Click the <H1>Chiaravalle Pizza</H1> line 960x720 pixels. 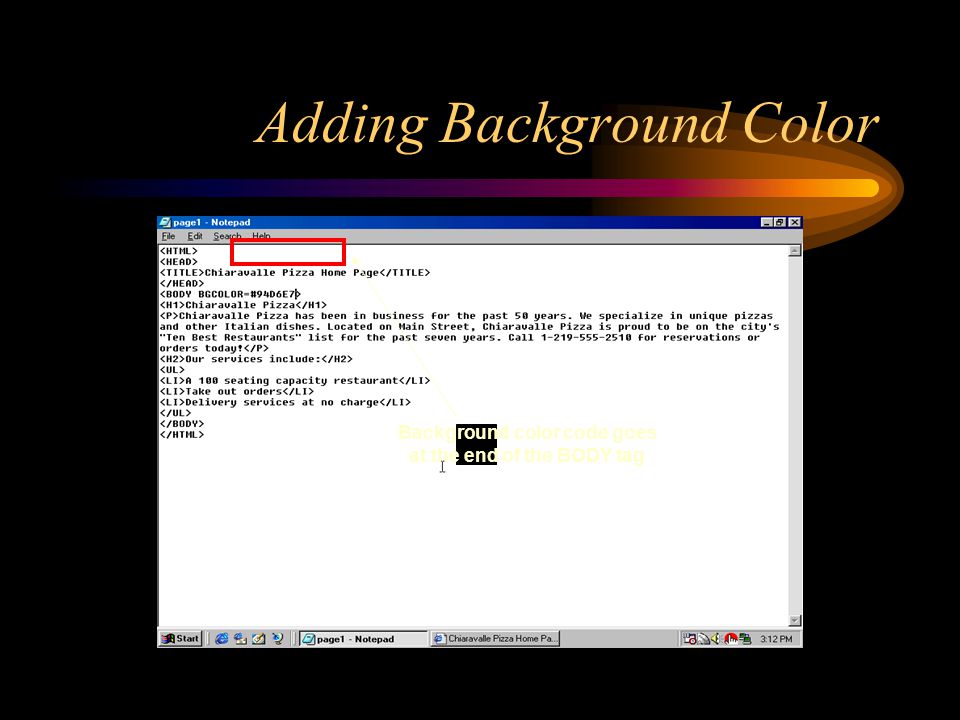(243, 305)
